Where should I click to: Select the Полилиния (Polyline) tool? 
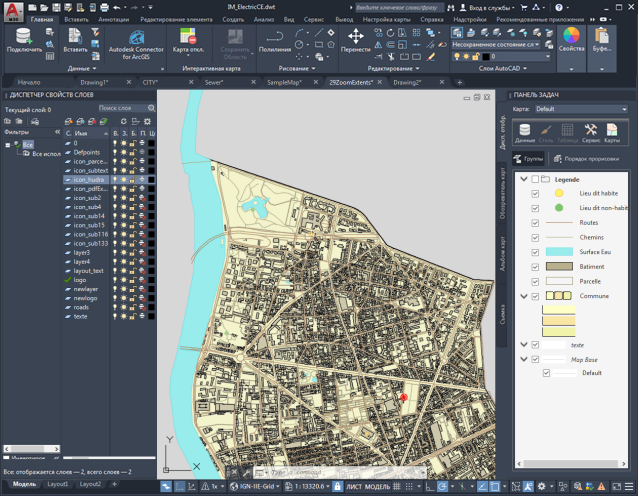click(x=274, y=38)
